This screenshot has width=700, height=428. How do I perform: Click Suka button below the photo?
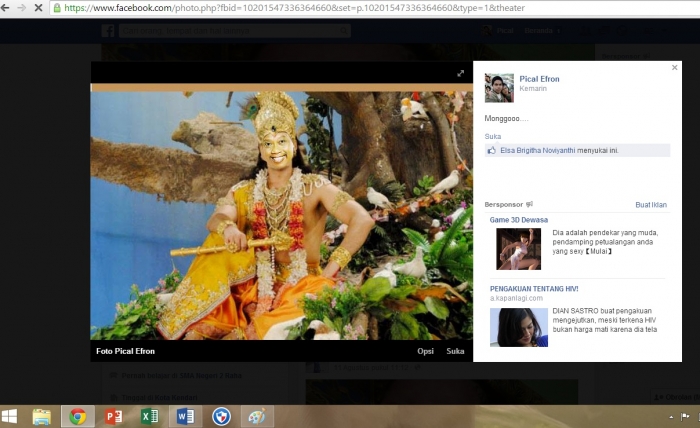tap(455, 351)
